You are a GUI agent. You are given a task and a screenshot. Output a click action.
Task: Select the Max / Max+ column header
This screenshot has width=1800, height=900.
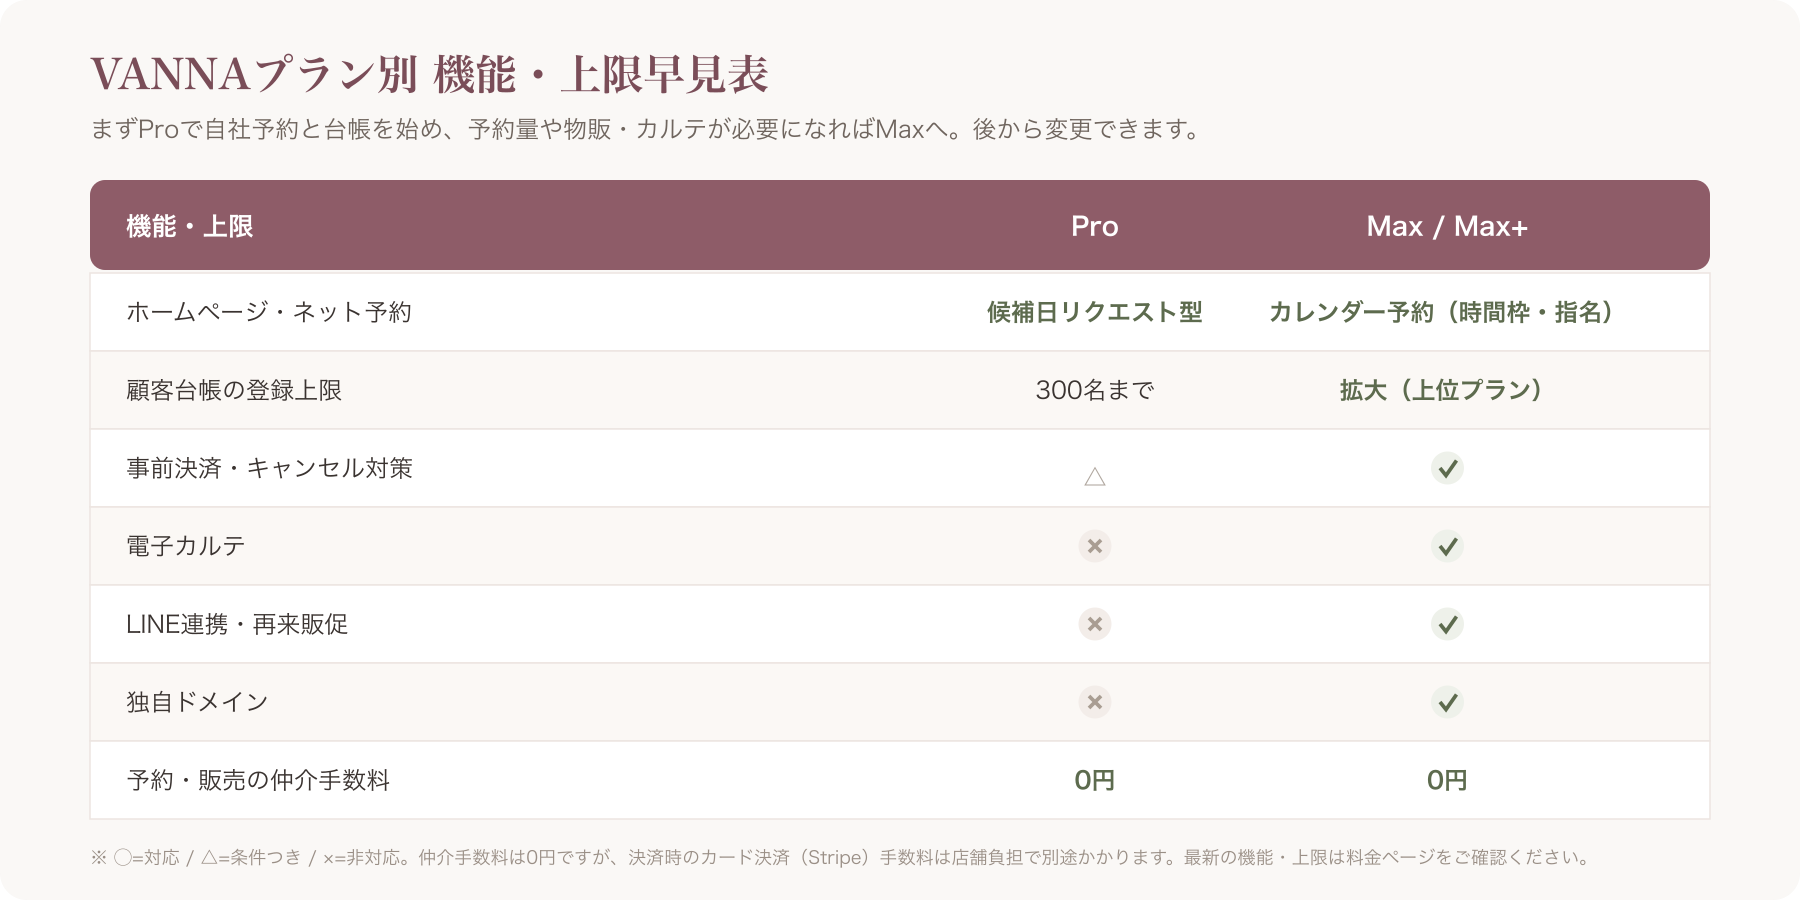[x=1447, y=226]
